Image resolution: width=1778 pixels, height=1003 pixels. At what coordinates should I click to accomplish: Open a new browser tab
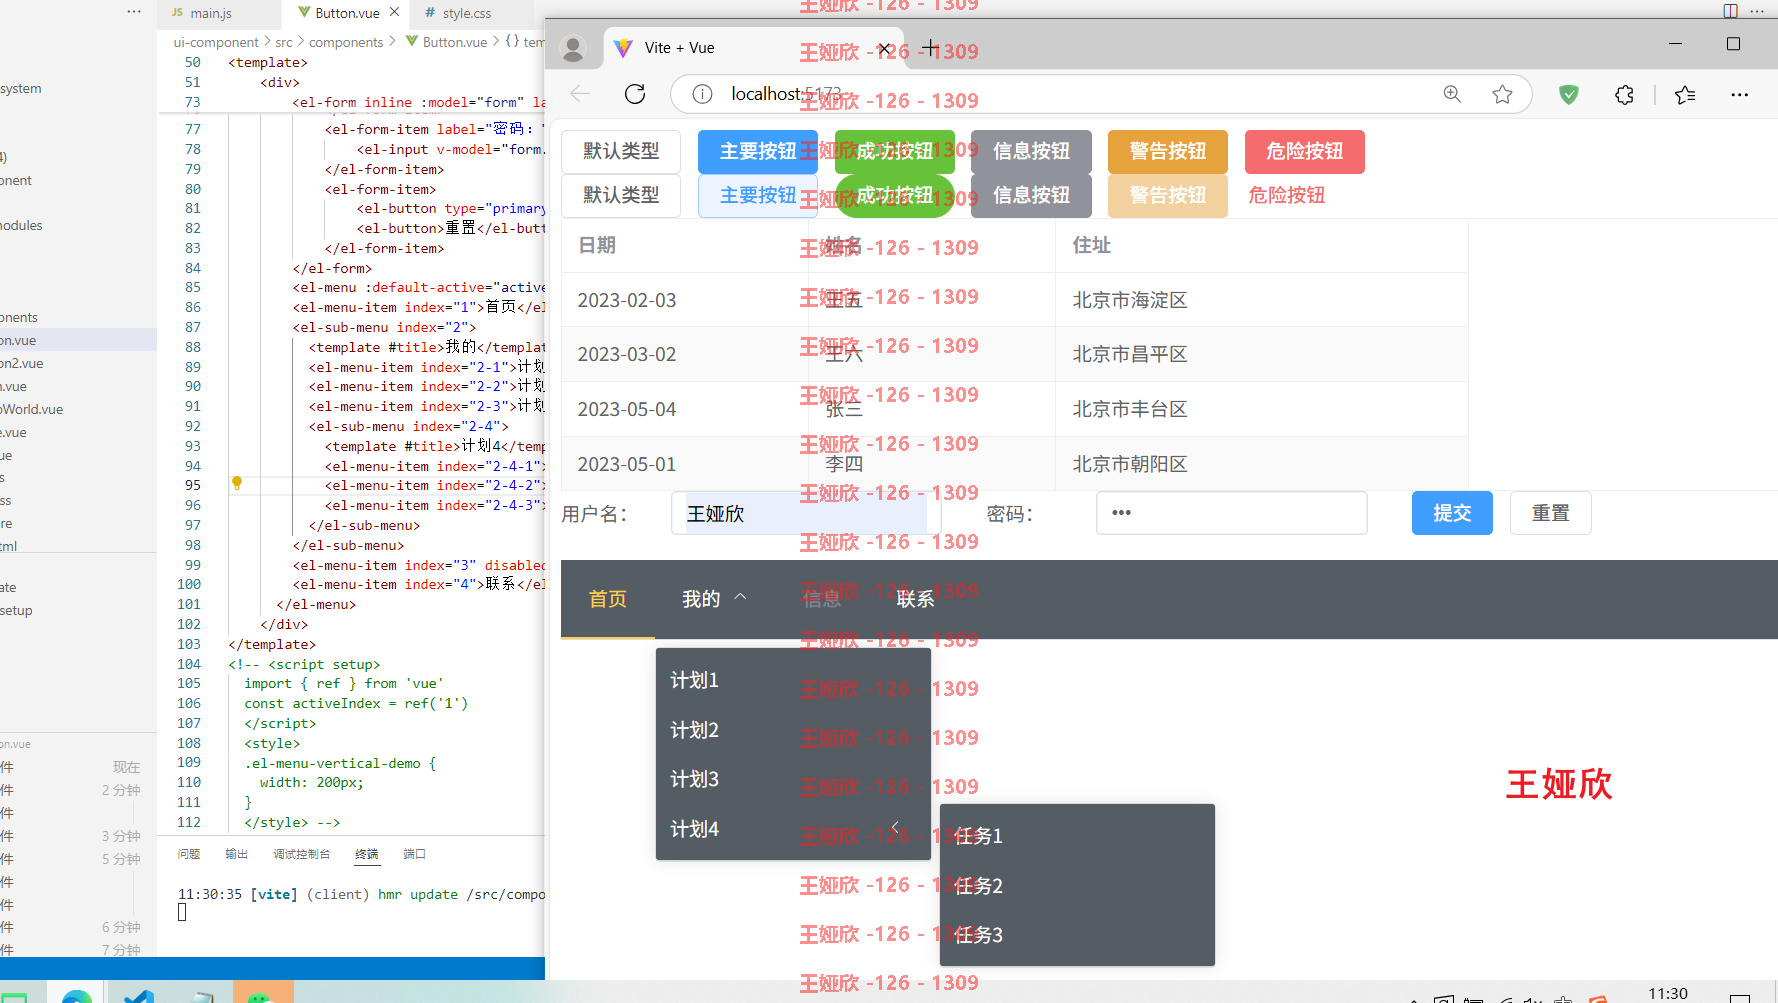click(930, 47)
